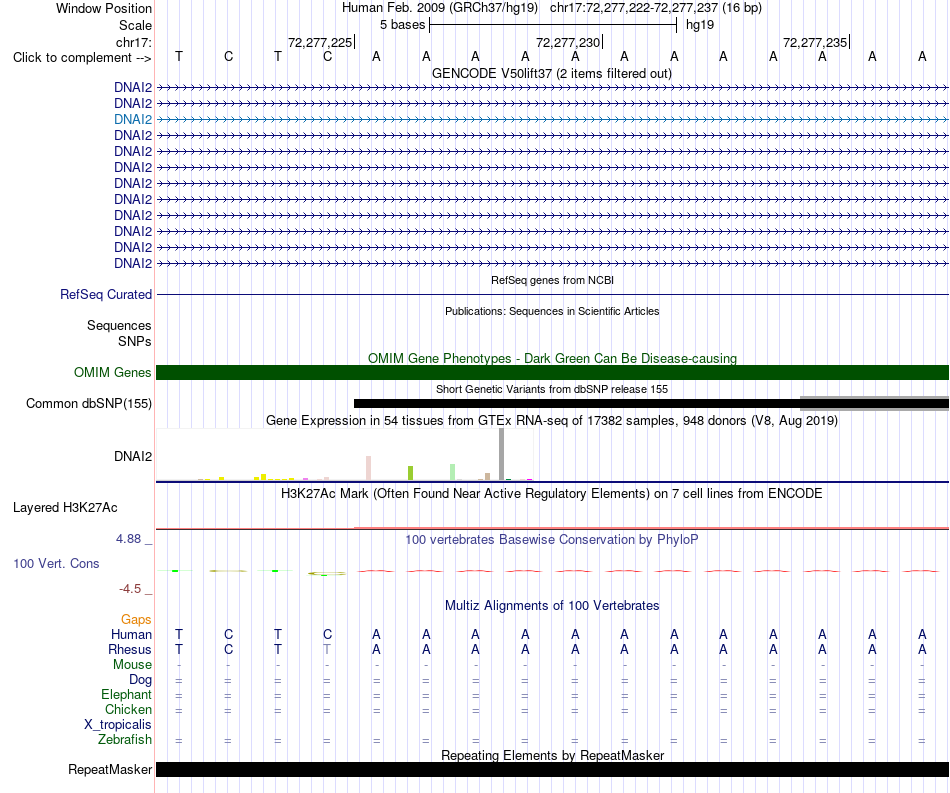Click 'Repeating Elements by RepeatMasker' title

[x=552, y=755]
